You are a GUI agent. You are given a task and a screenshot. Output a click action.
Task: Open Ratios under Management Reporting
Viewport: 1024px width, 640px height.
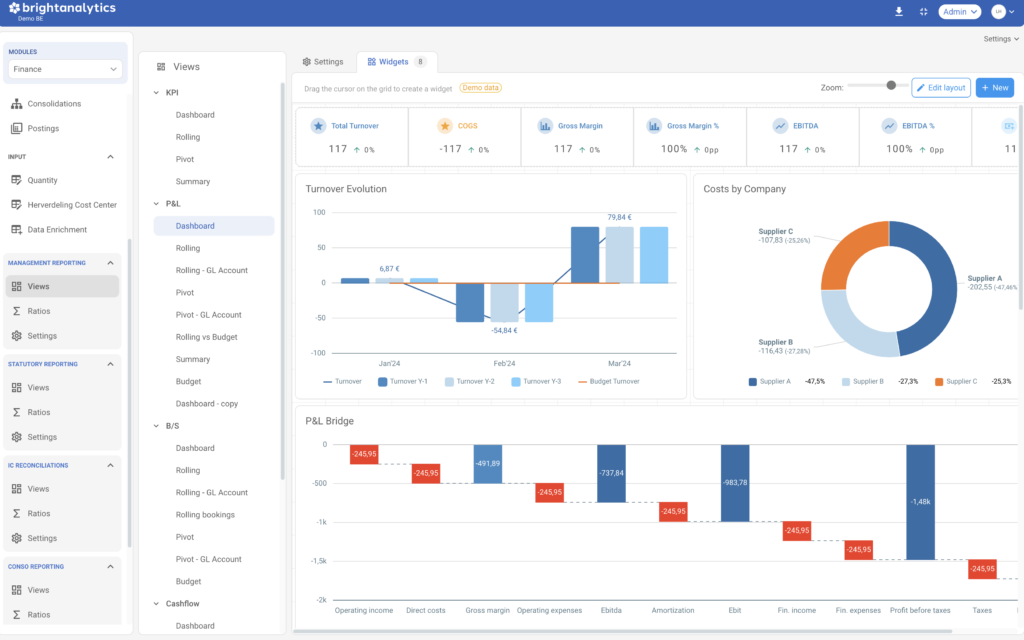(x=38, y=311)
